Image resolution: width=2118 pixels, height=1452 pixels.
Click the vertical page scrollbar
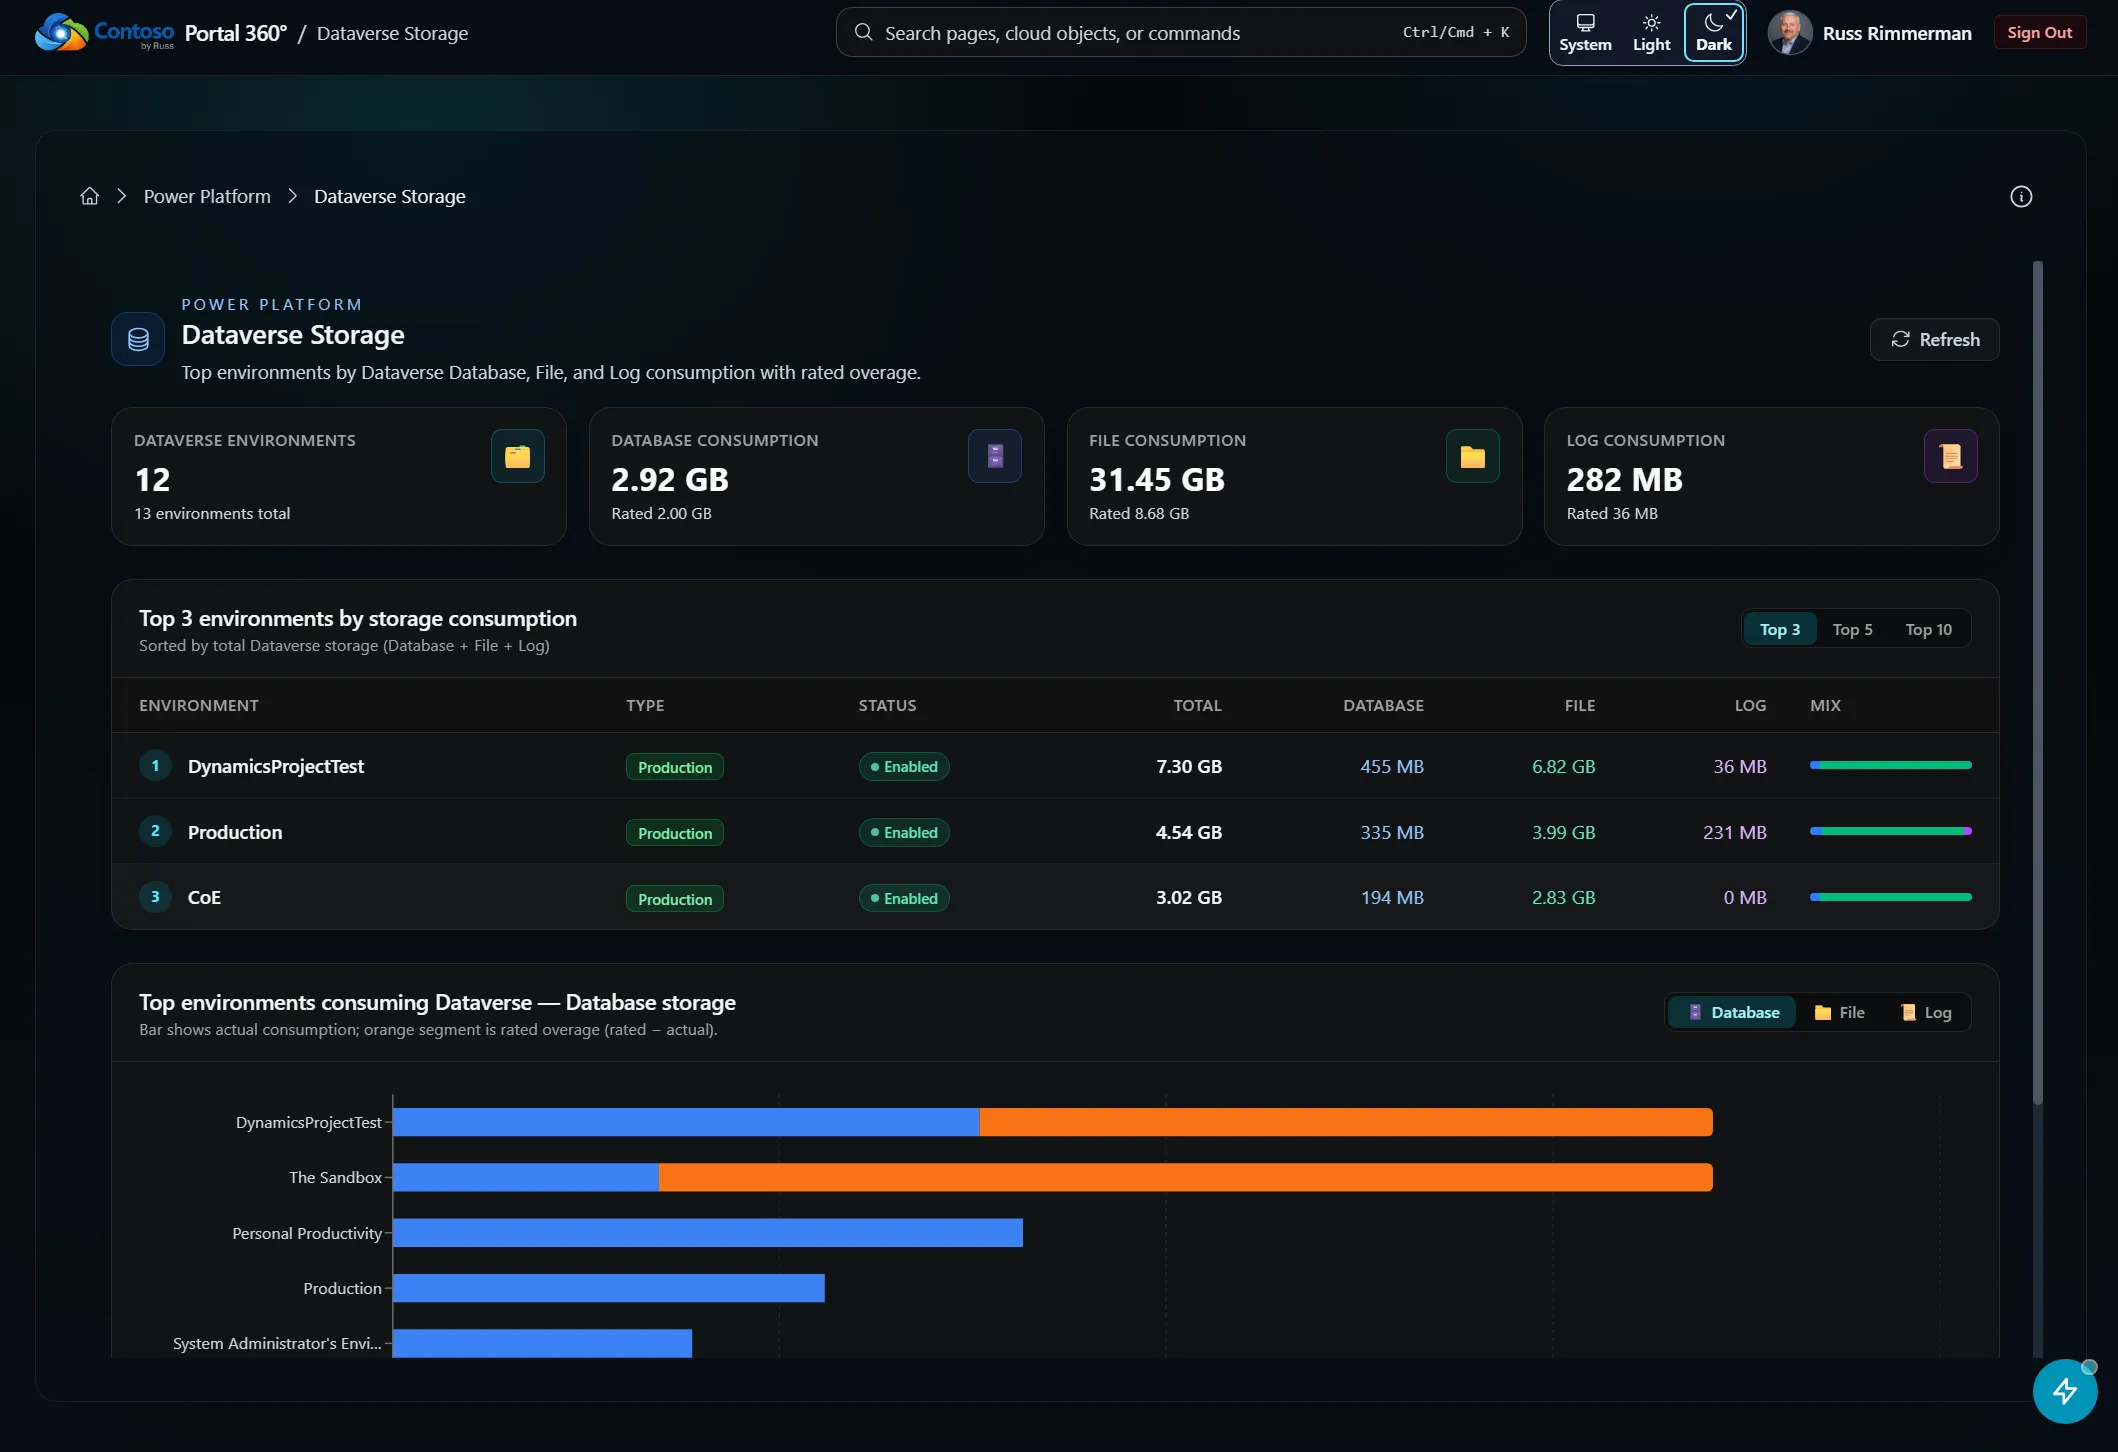[2037, 683]
